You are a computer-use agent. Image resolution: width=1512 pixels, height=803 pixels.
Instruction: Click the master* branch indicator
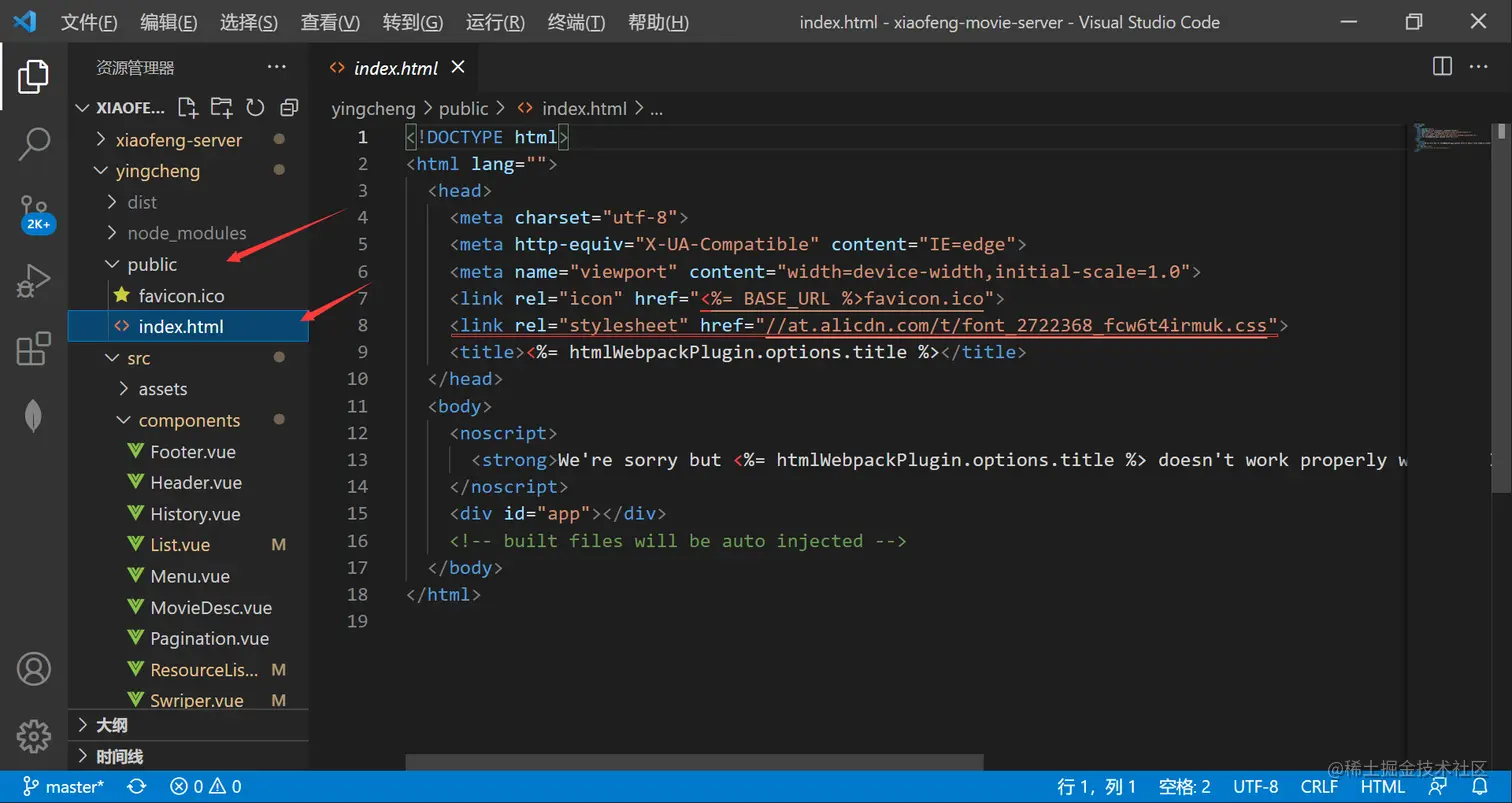pyautogui.click(x=63, y=787)
